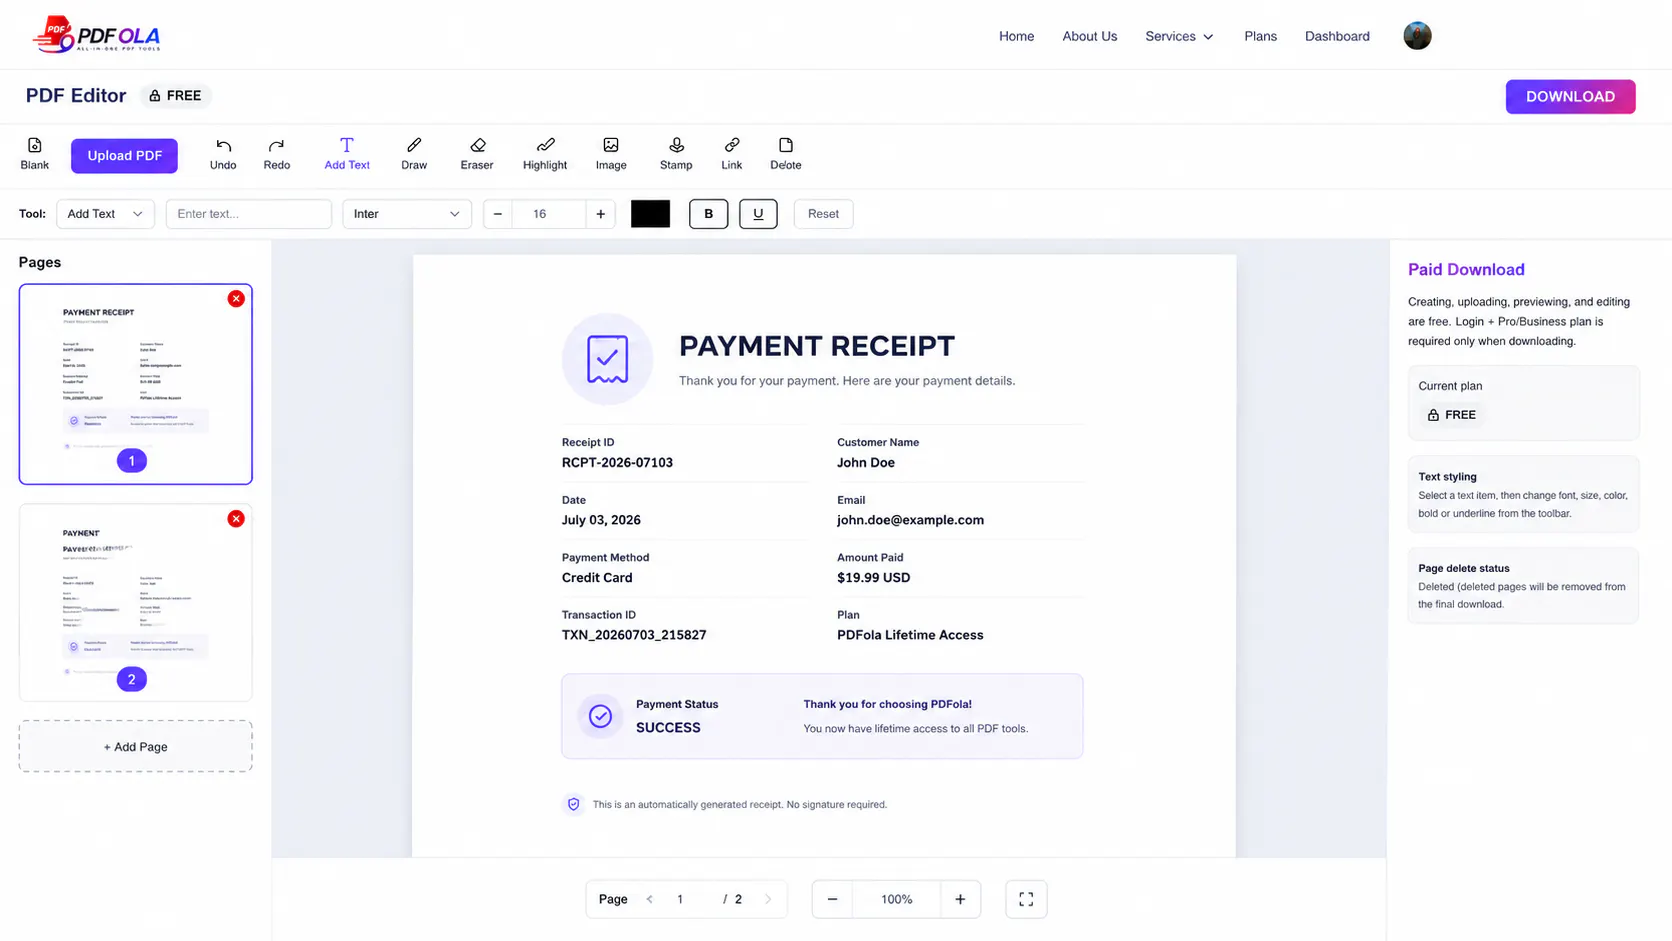Select the Draw tool
This screenshot has width=1672, height=941.
(x=414, y=154)
